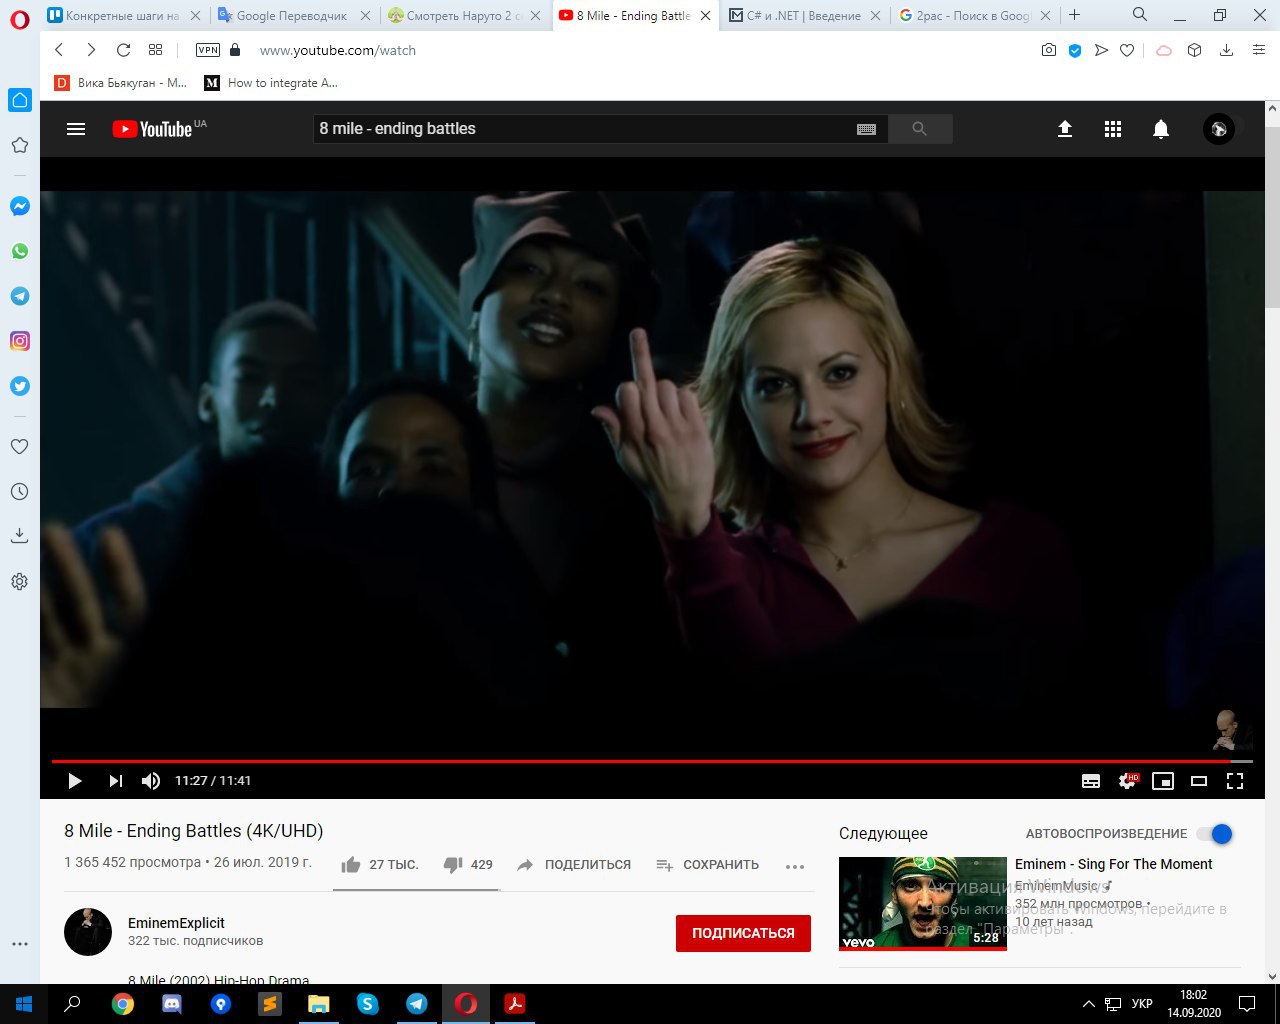The width and height of the screenshot is (1280, 1024).
Task: Open Opera sidebar settings gear
Action: point(19,582)
